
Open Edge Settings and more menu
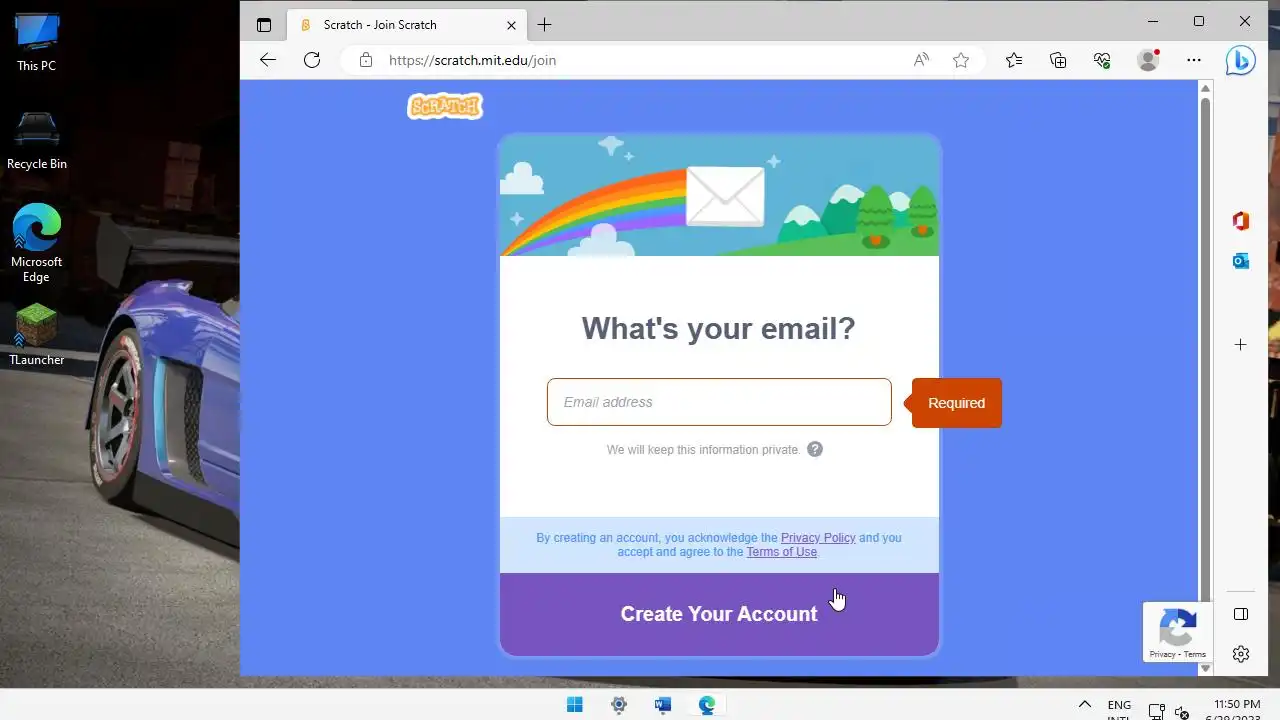[1194, 60]
